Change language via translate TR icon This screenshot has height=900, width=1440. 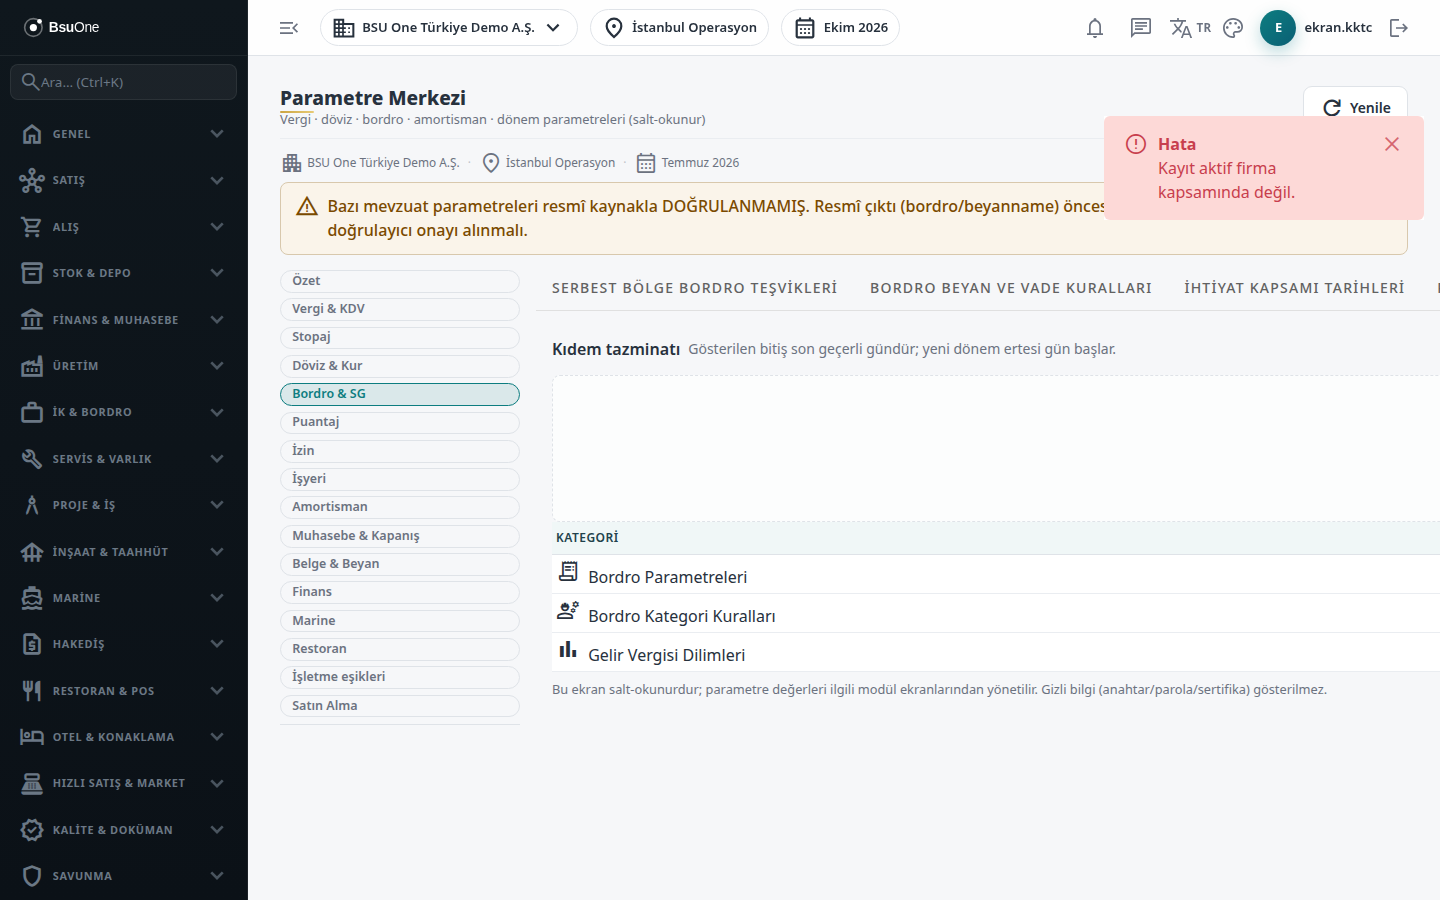(x=1190, y=28)
